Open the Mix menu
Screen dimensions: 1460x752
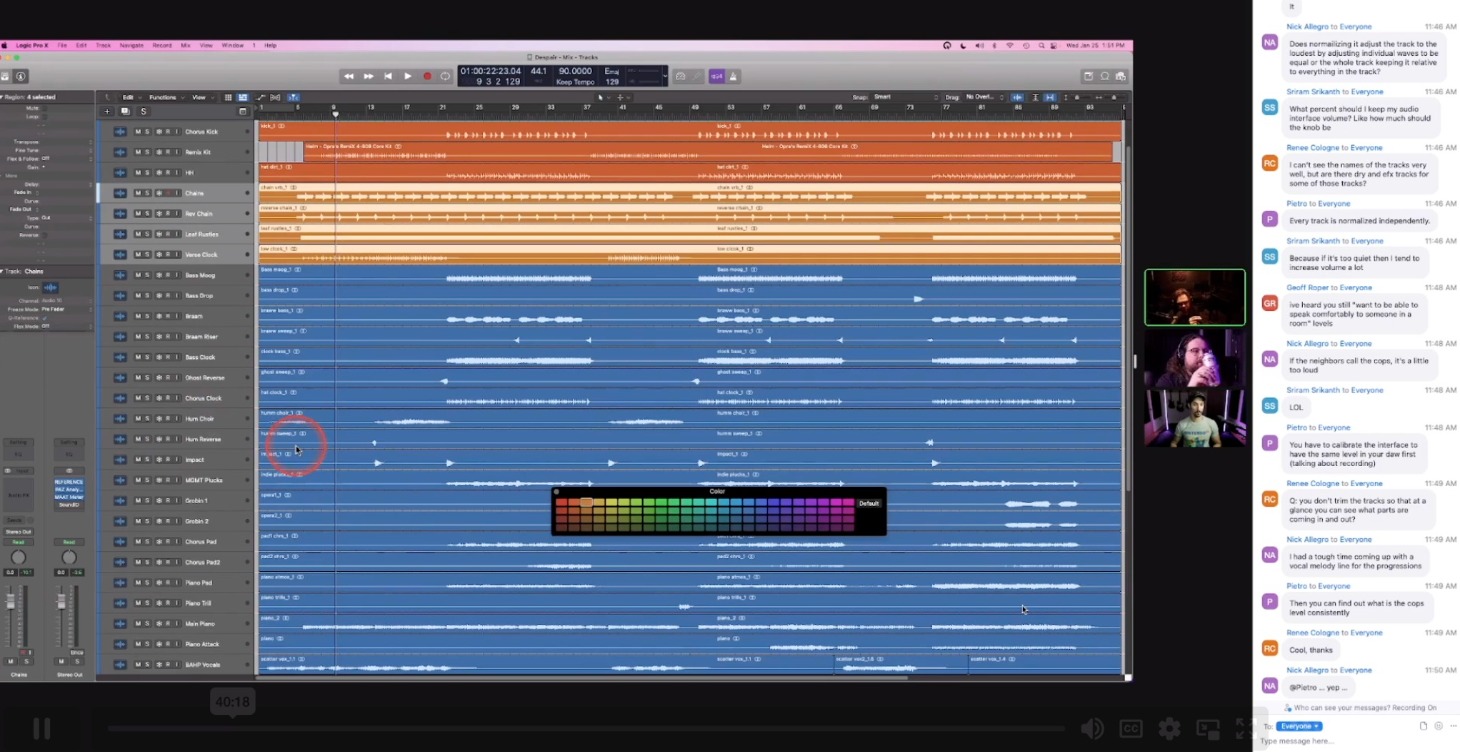185,45
